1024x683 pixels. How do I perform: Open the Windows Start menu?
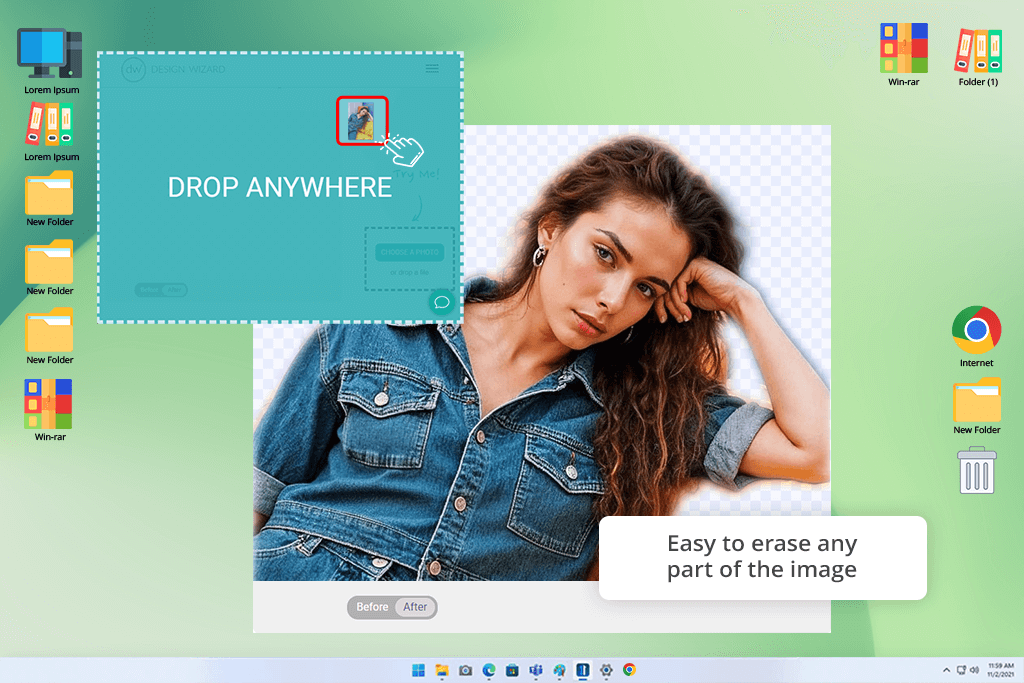coord(419,670)
